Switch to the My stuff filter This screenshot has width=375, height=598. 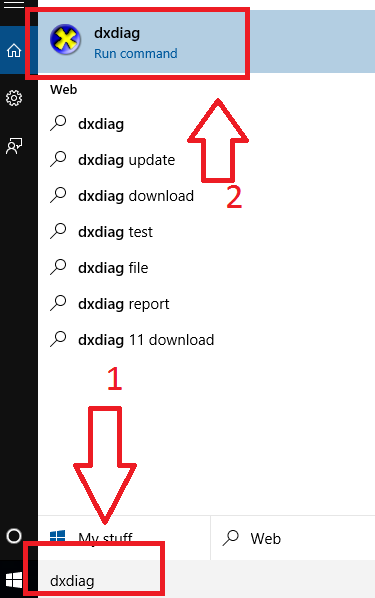(x=124, y=538)
